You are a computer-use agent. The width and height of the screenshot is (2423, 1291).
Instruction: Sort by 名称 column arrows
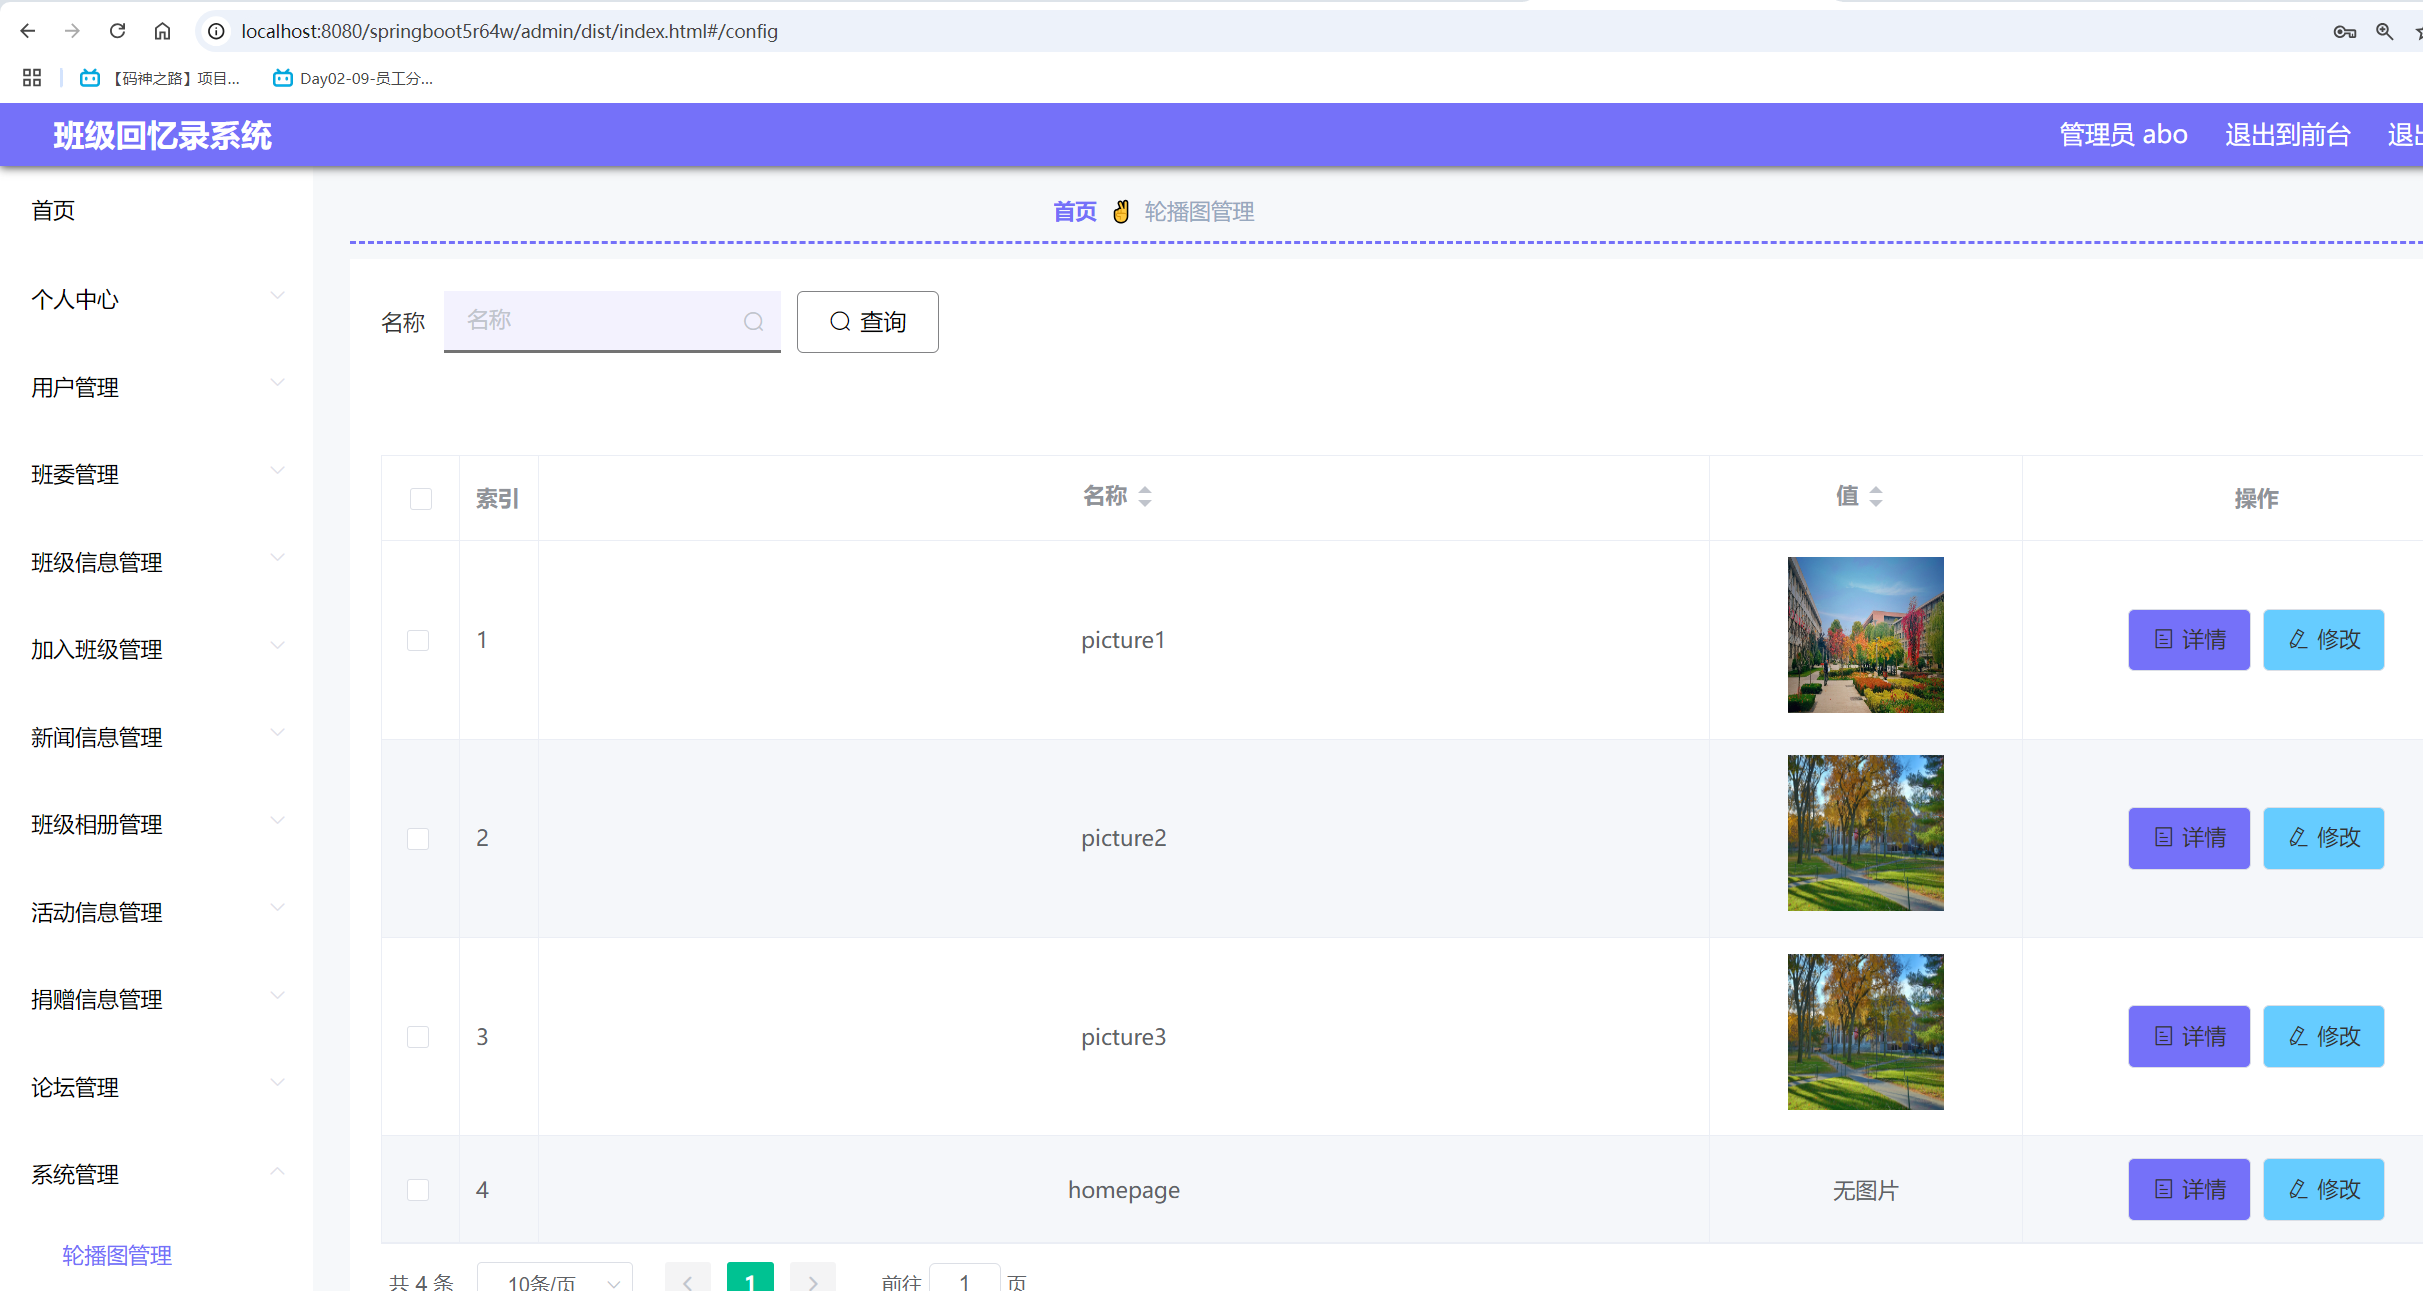tap(1145, 496)
